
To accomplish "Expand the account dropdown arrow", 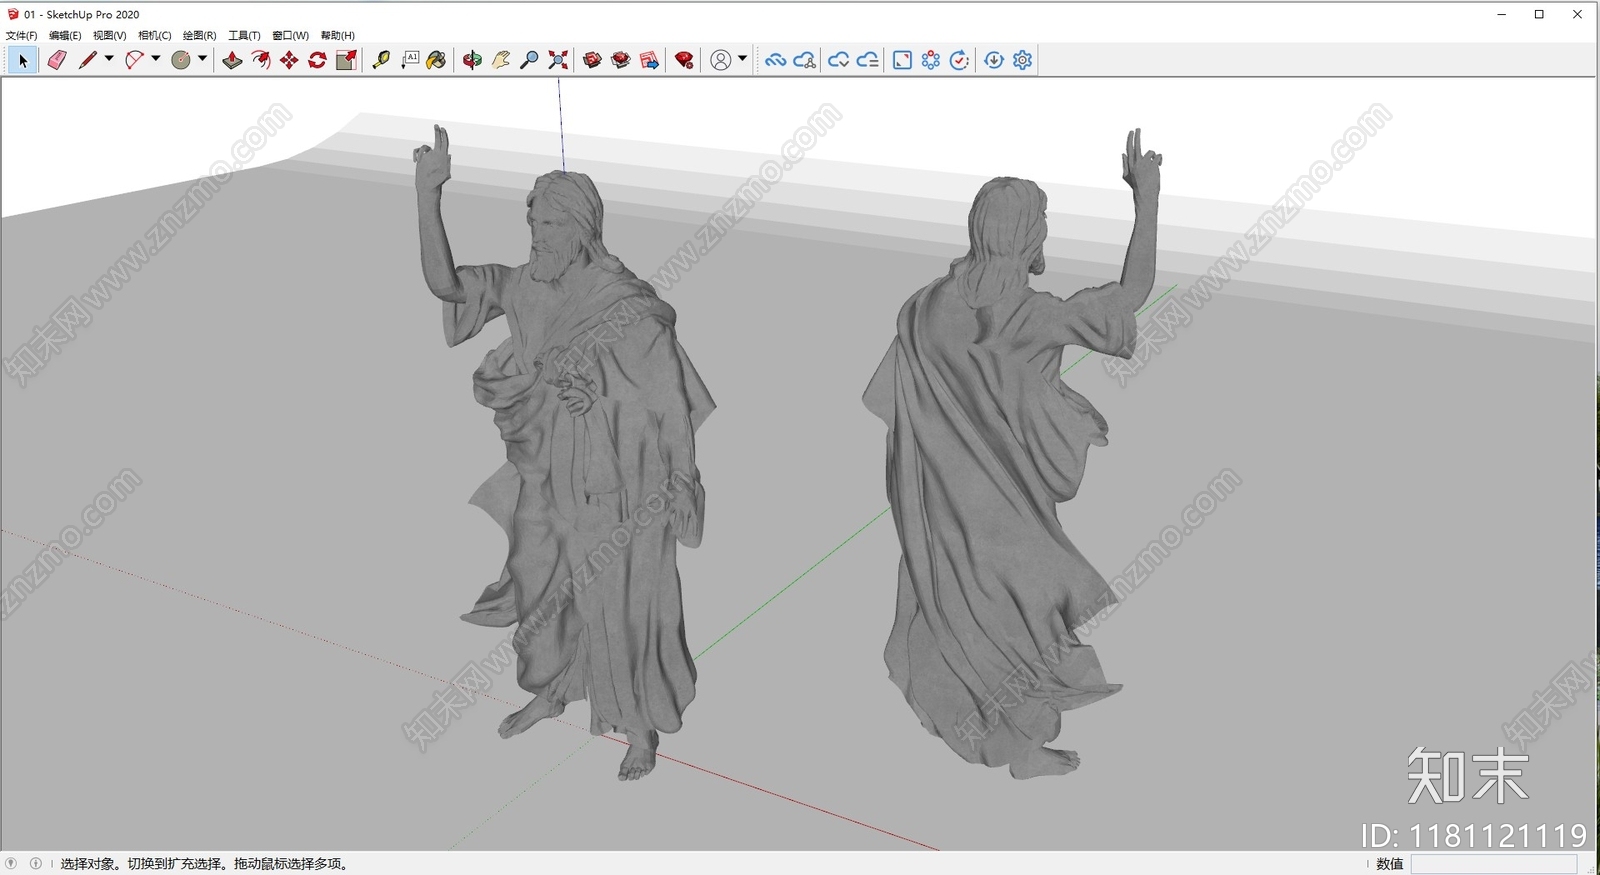I will coord(742,59).
